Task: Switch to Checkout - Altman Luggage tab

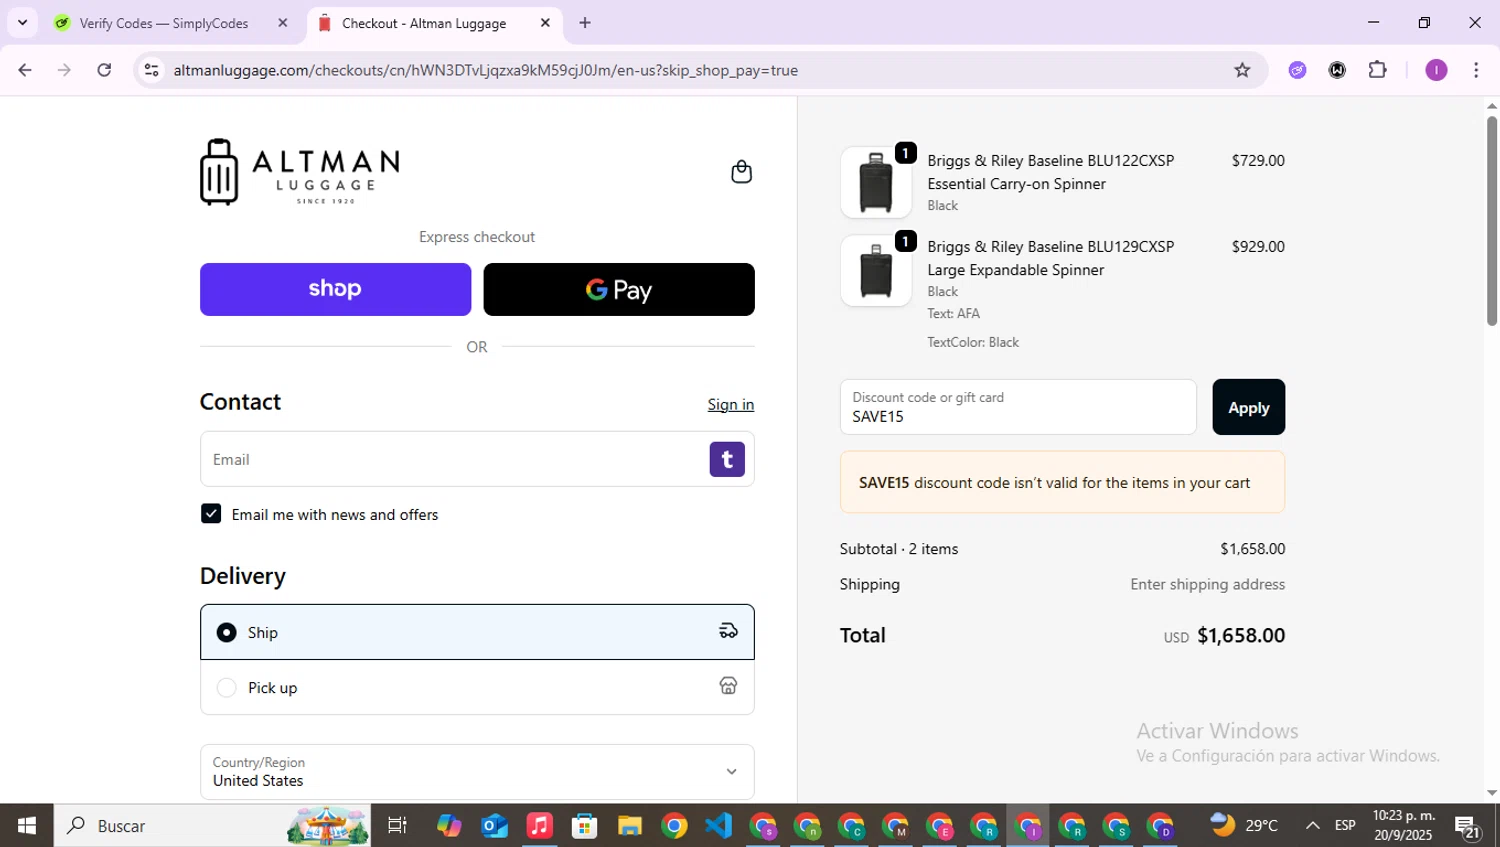Action: click(x=435, y=23)
